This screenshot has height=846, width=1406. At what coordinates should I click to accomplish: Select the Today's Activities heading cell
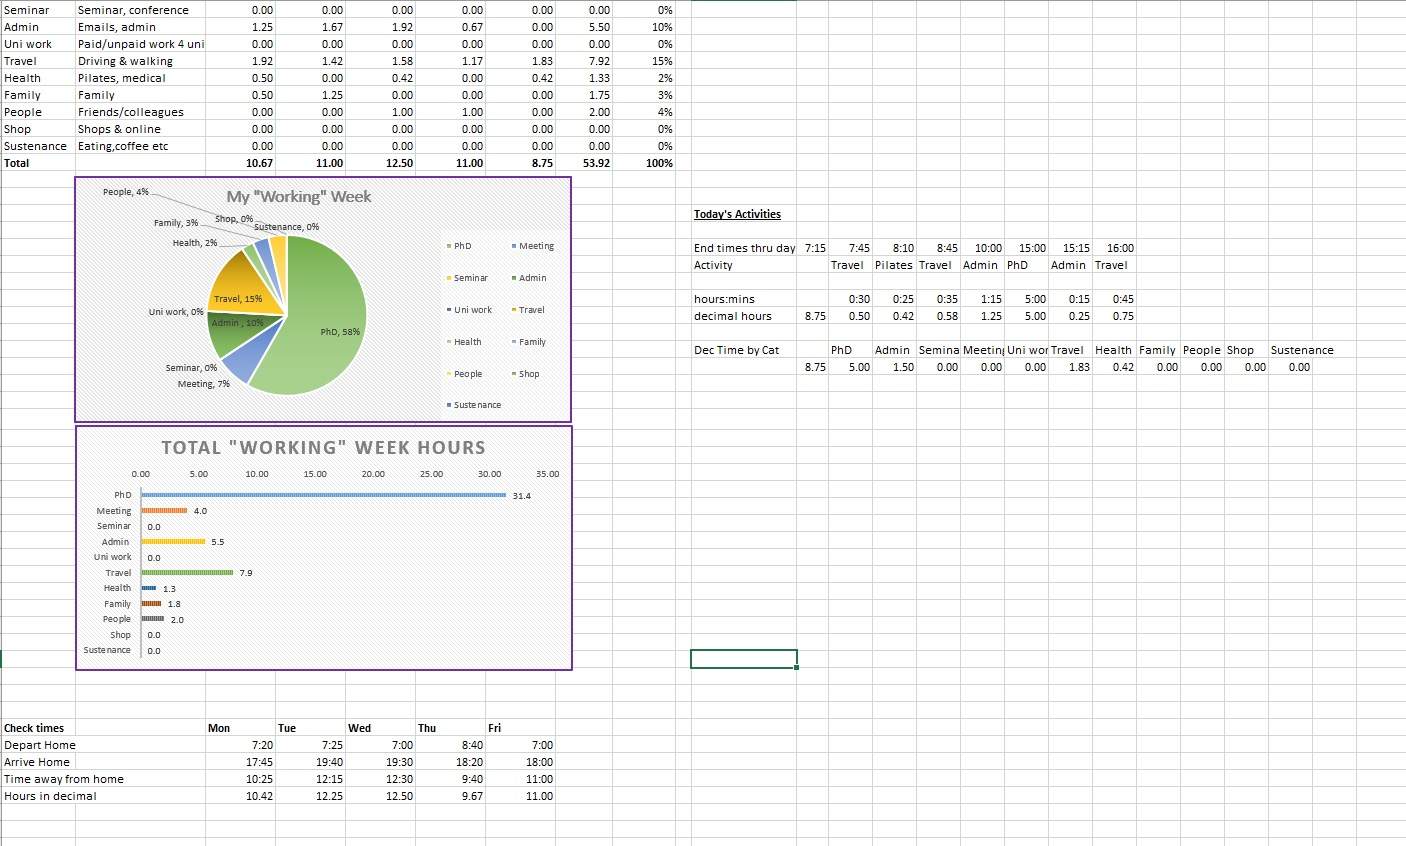coord(737,214)
